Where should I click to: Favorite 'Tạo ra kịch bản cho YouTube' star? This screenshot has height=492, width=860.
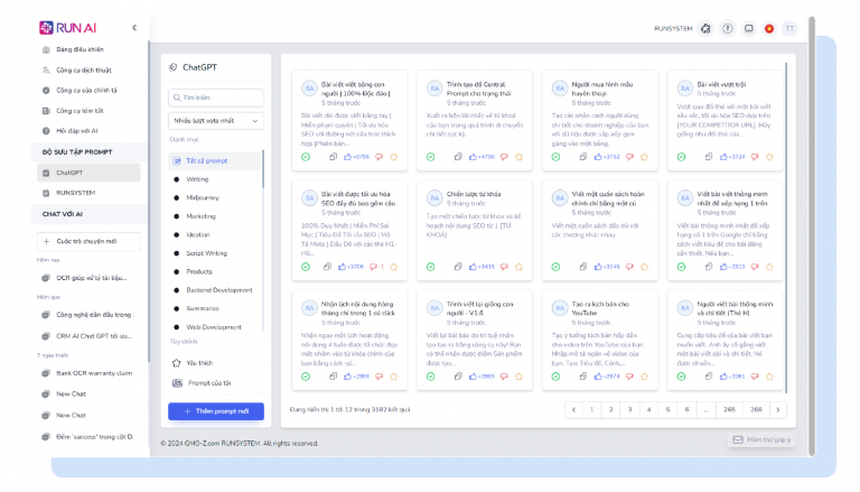point(644,376)
